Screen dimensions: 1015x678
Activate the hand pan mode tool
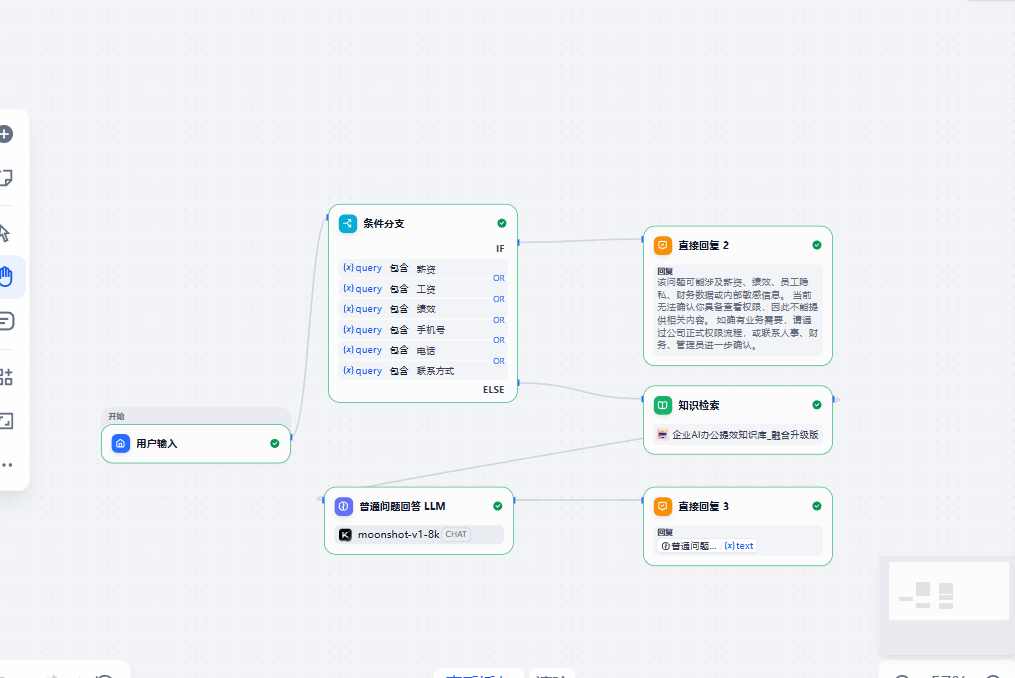6,277
